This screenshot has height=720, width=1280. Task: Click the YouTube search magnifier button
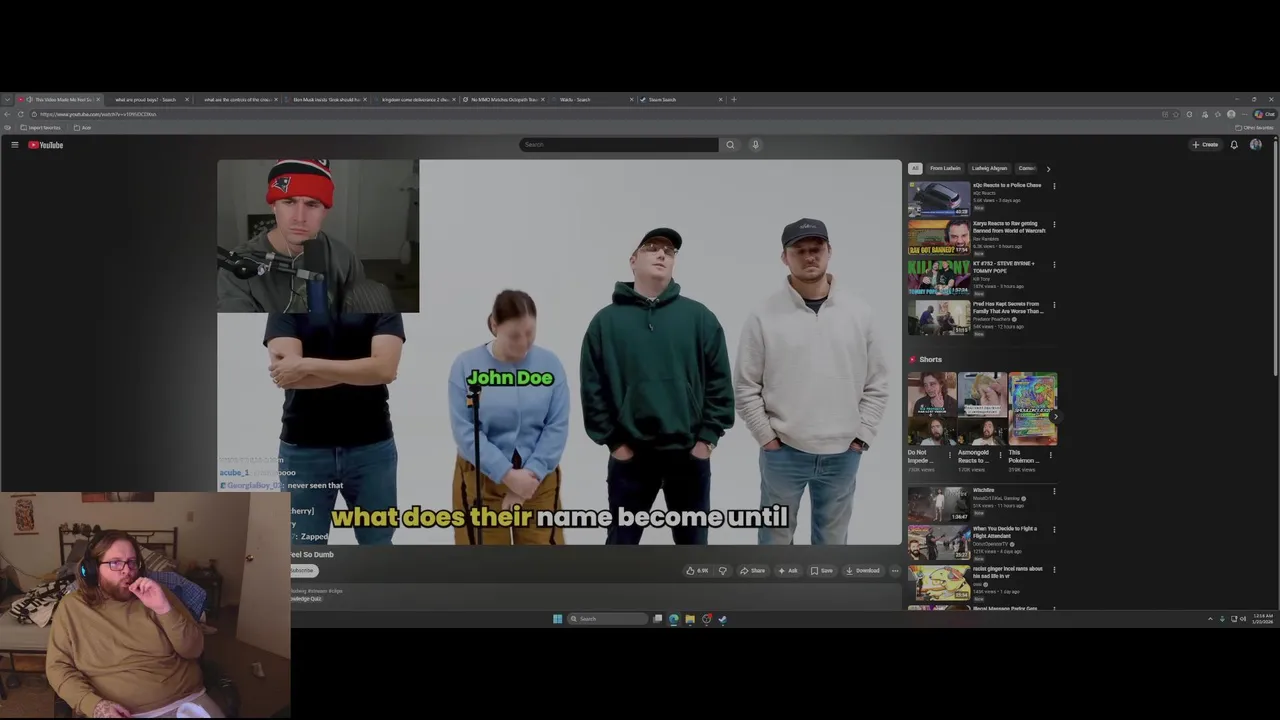(x=730, y=145)
